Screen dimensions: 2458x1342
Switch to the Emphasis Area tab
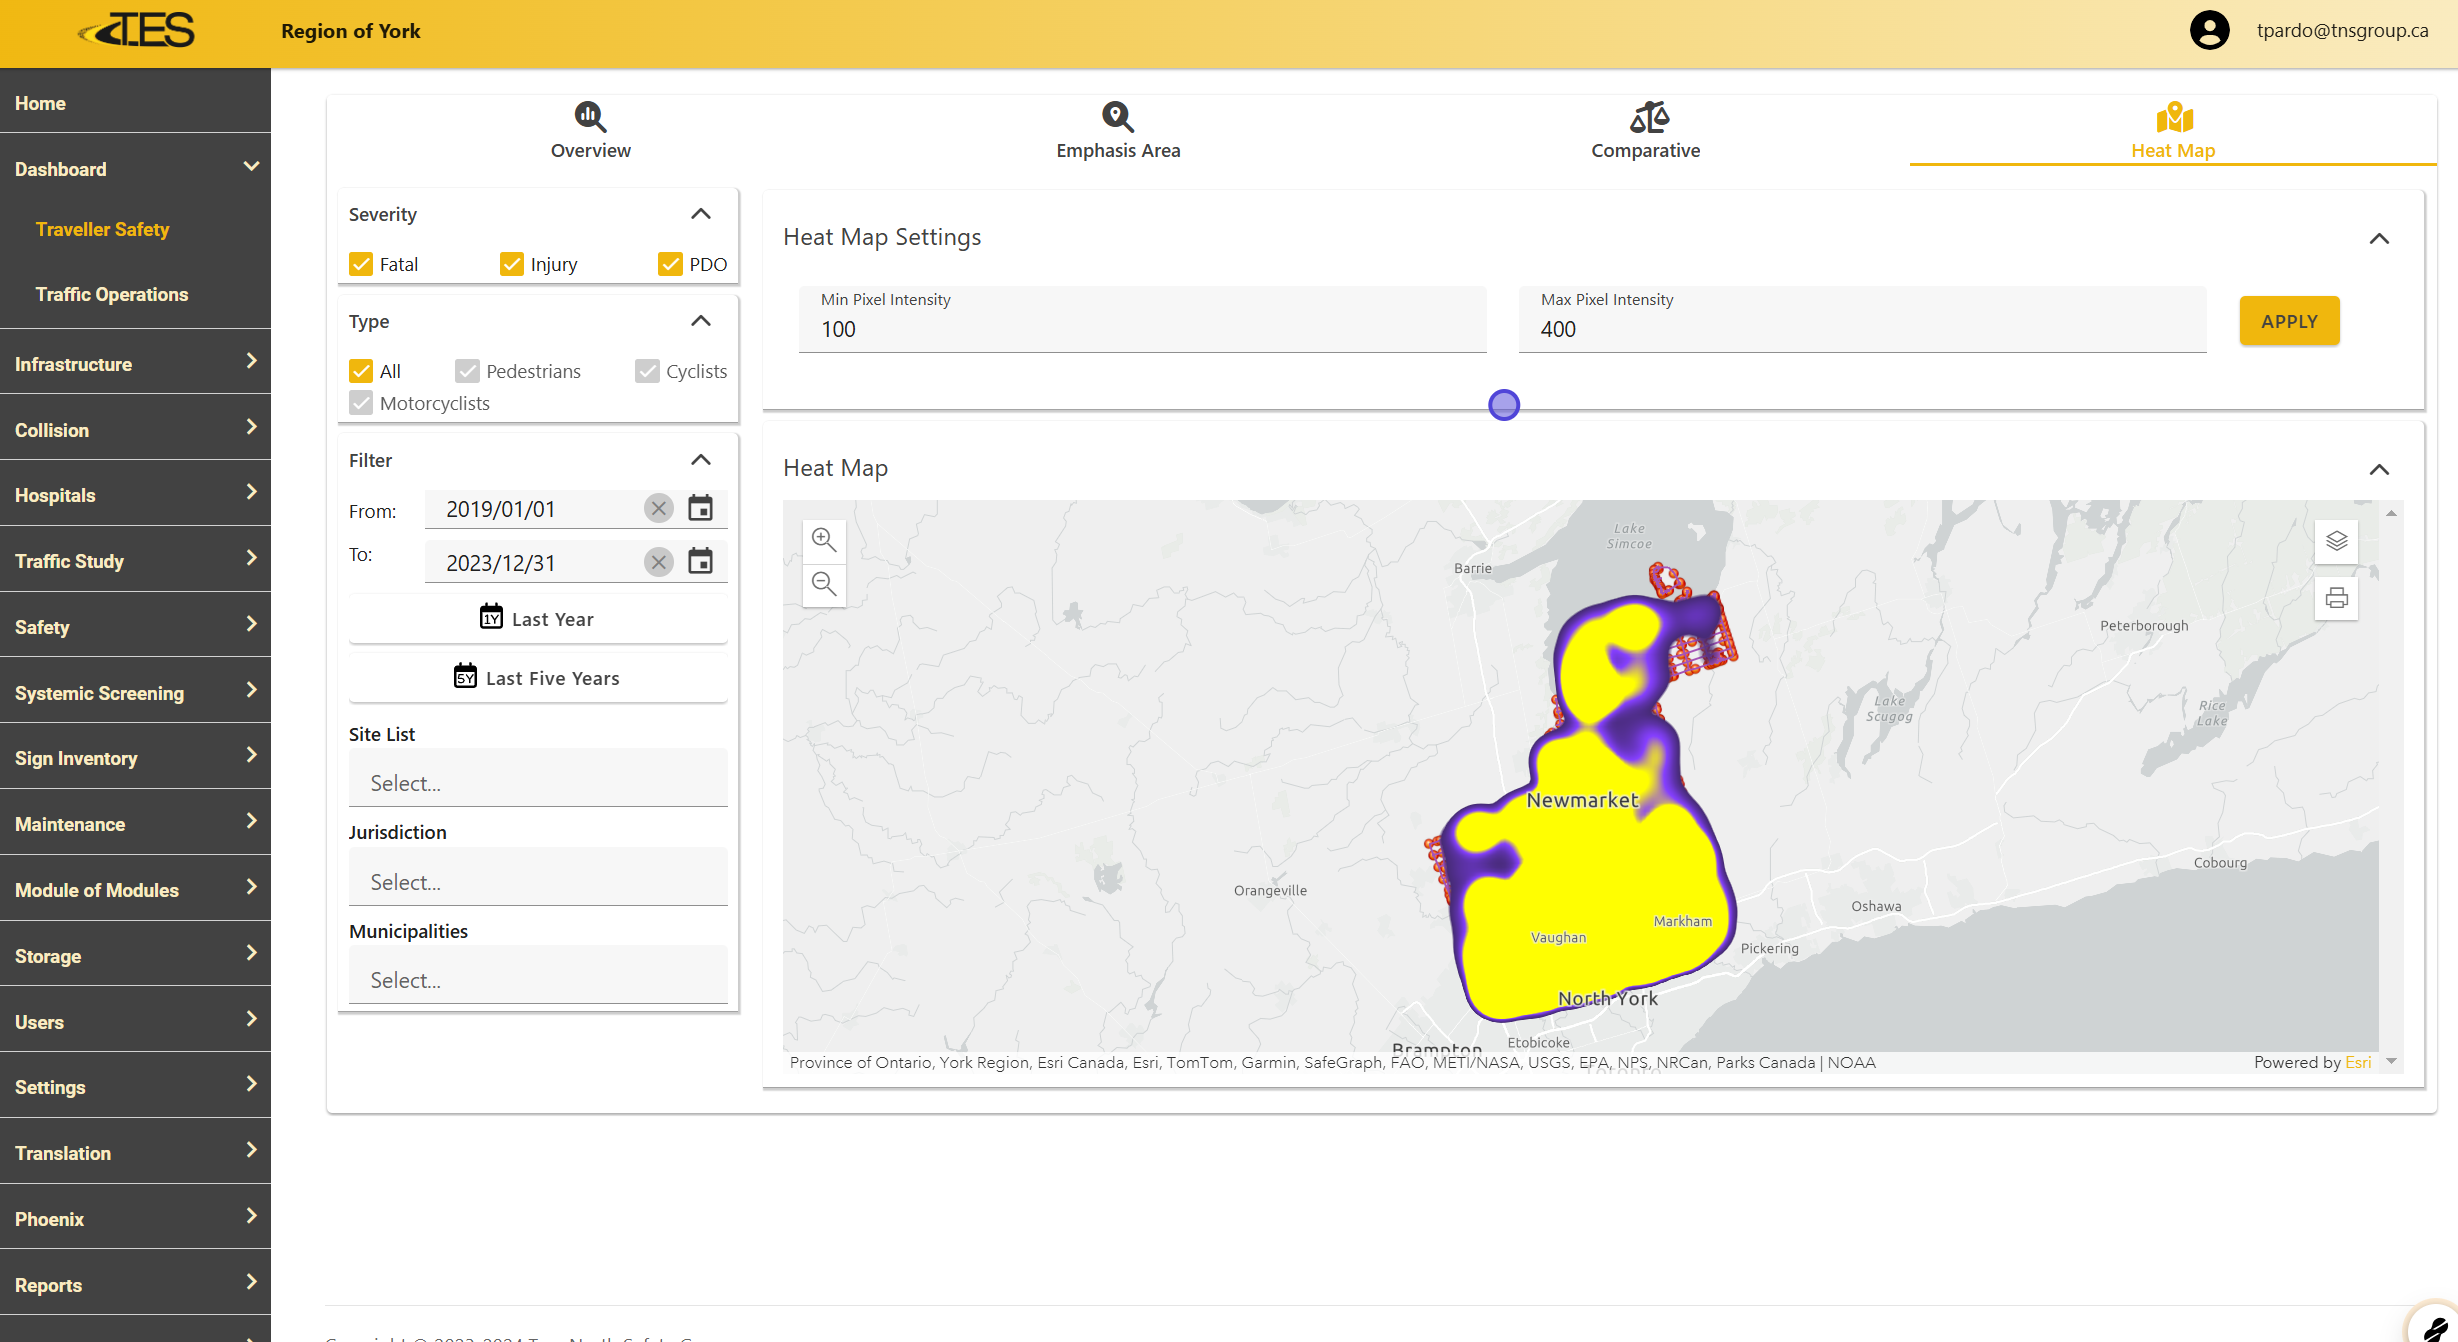point(1118,131)
